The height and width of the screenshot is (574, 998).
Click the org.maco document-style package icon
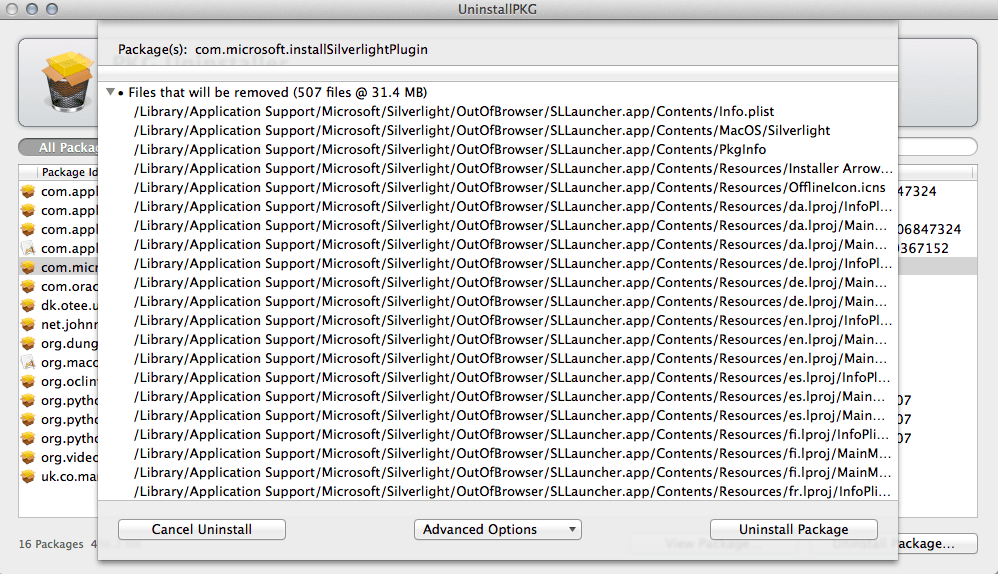pyautogui.click(x=28, y=363)
